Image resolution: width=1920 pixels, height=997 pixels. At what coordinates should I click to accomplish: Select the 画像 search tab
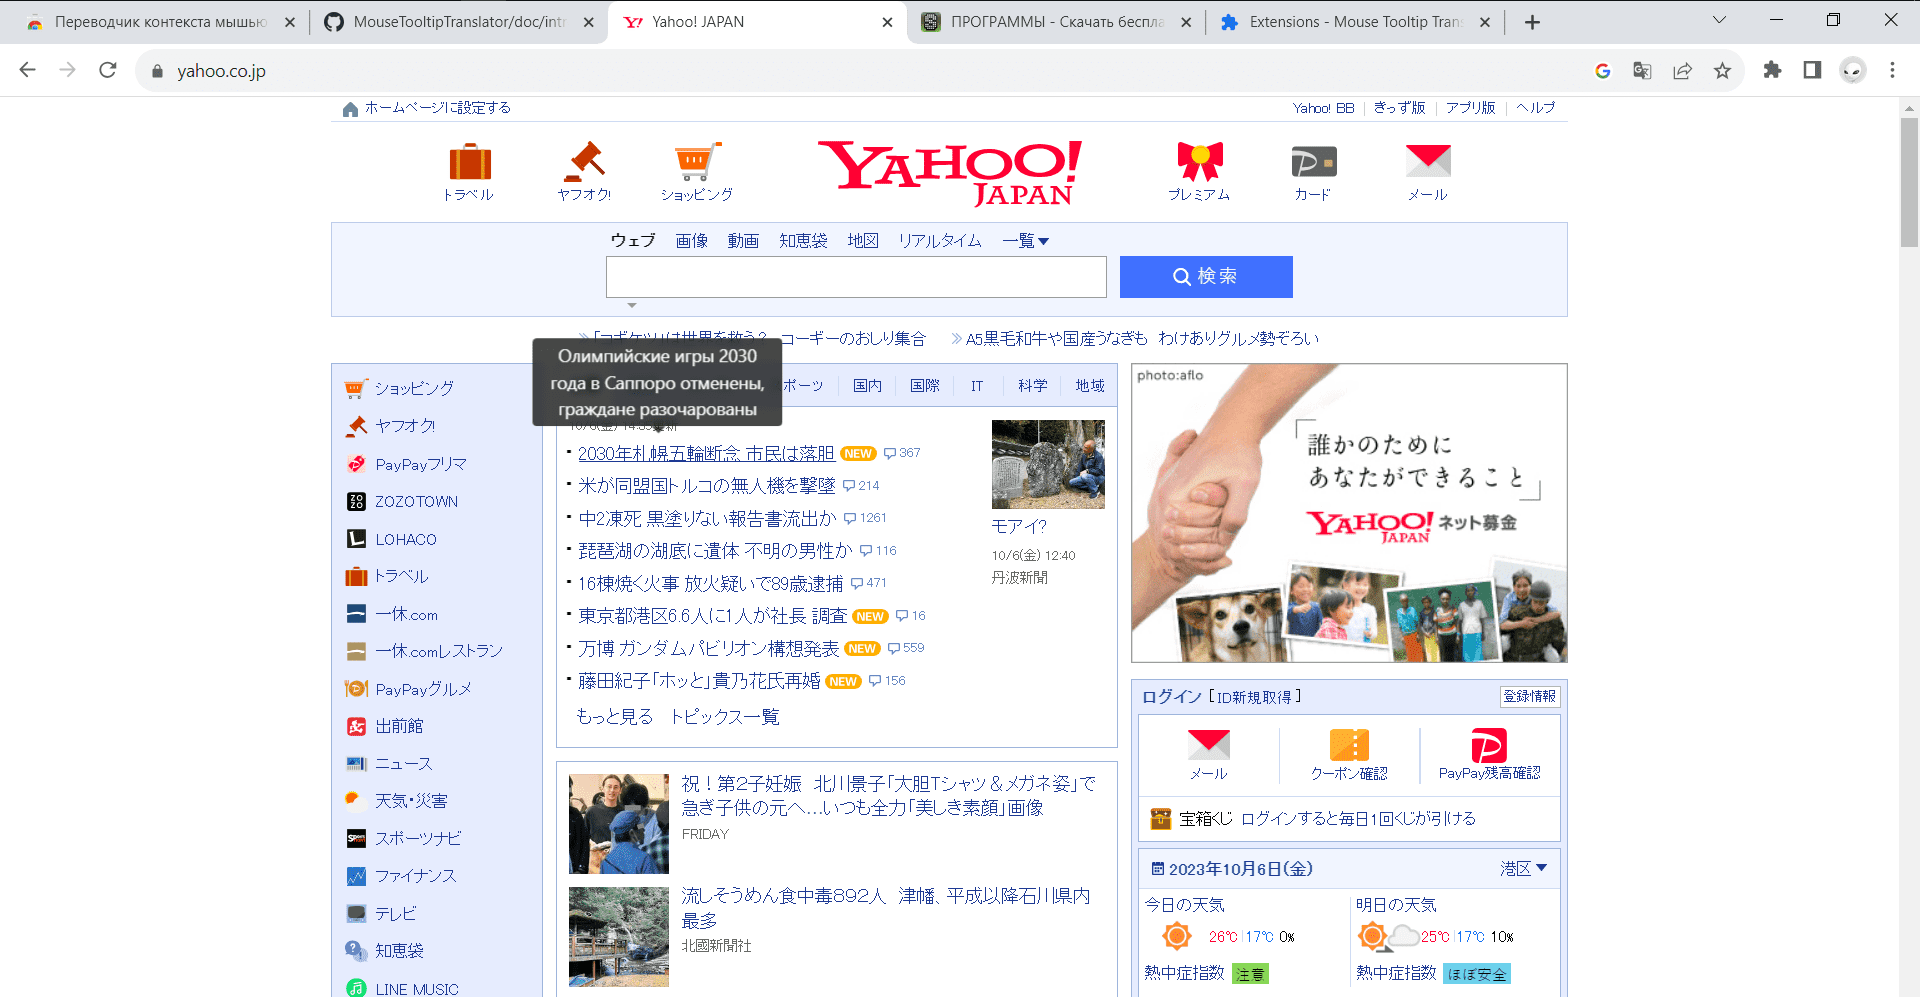(691, 241)
